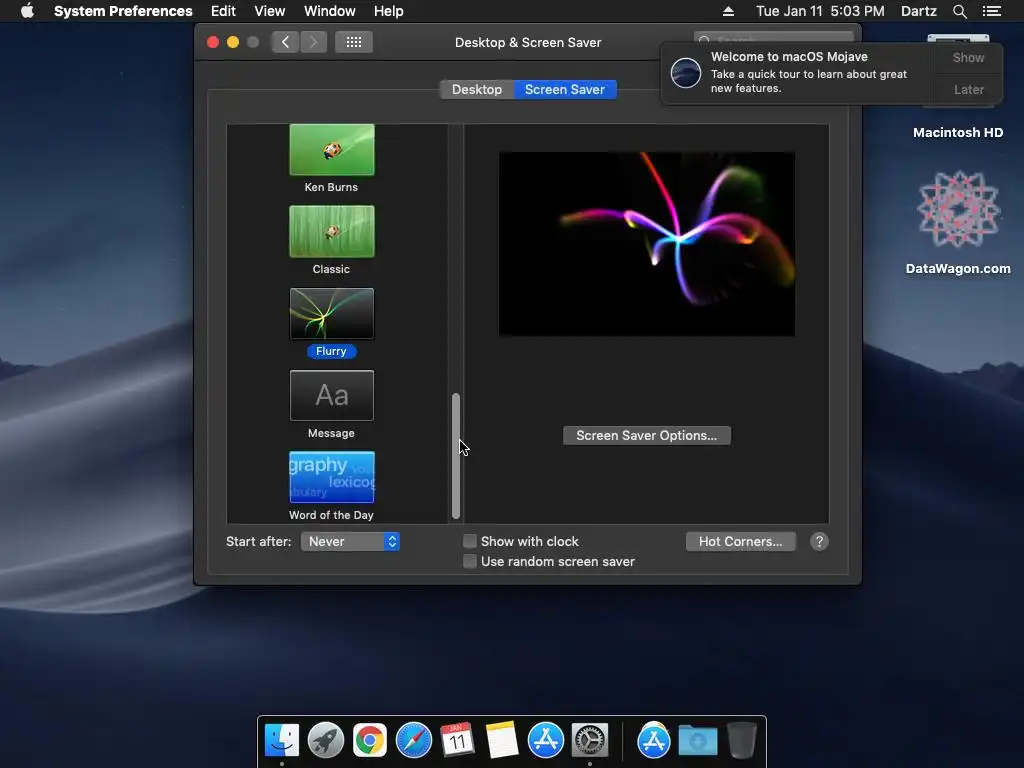Switch to the Desktop tab
1024x768 pixels.
(477, 89)
